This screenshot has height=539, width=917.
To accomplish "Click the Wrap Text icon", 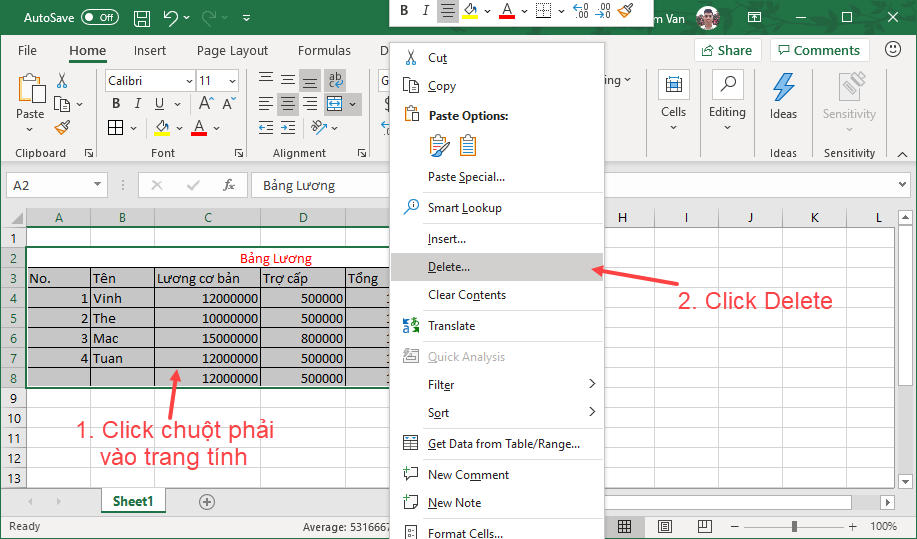I will [335, 80].
